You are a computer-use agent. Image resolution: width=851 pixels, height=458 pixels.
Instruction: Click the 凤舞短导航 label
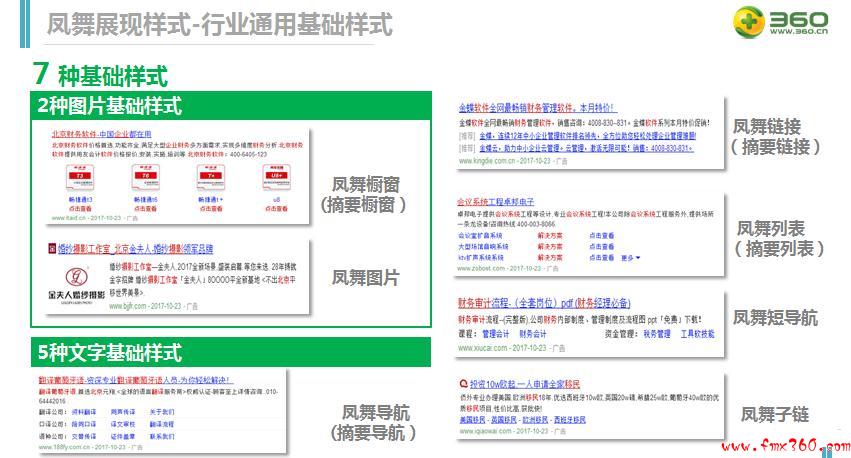(x=774, y=318)
